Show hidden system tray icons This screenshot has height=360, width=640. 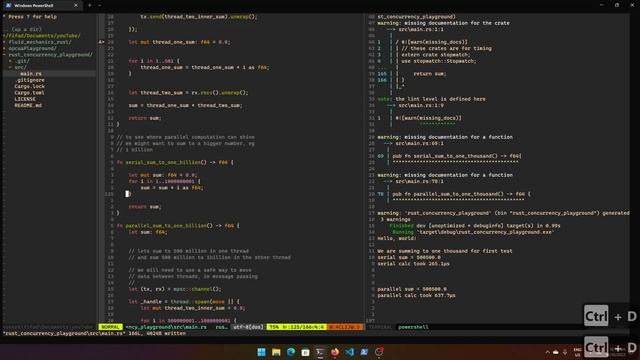pos(547,352)
